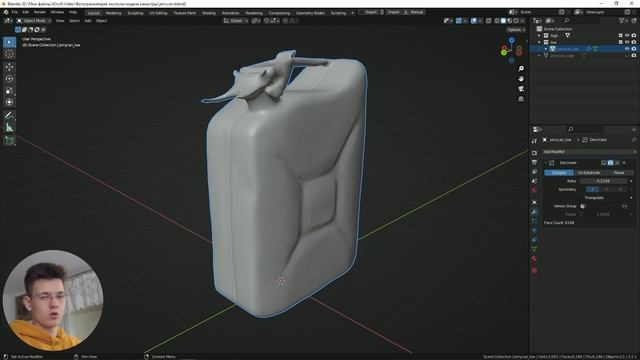
Task: Toggle render camera of high collection
Action: point(634,36)
